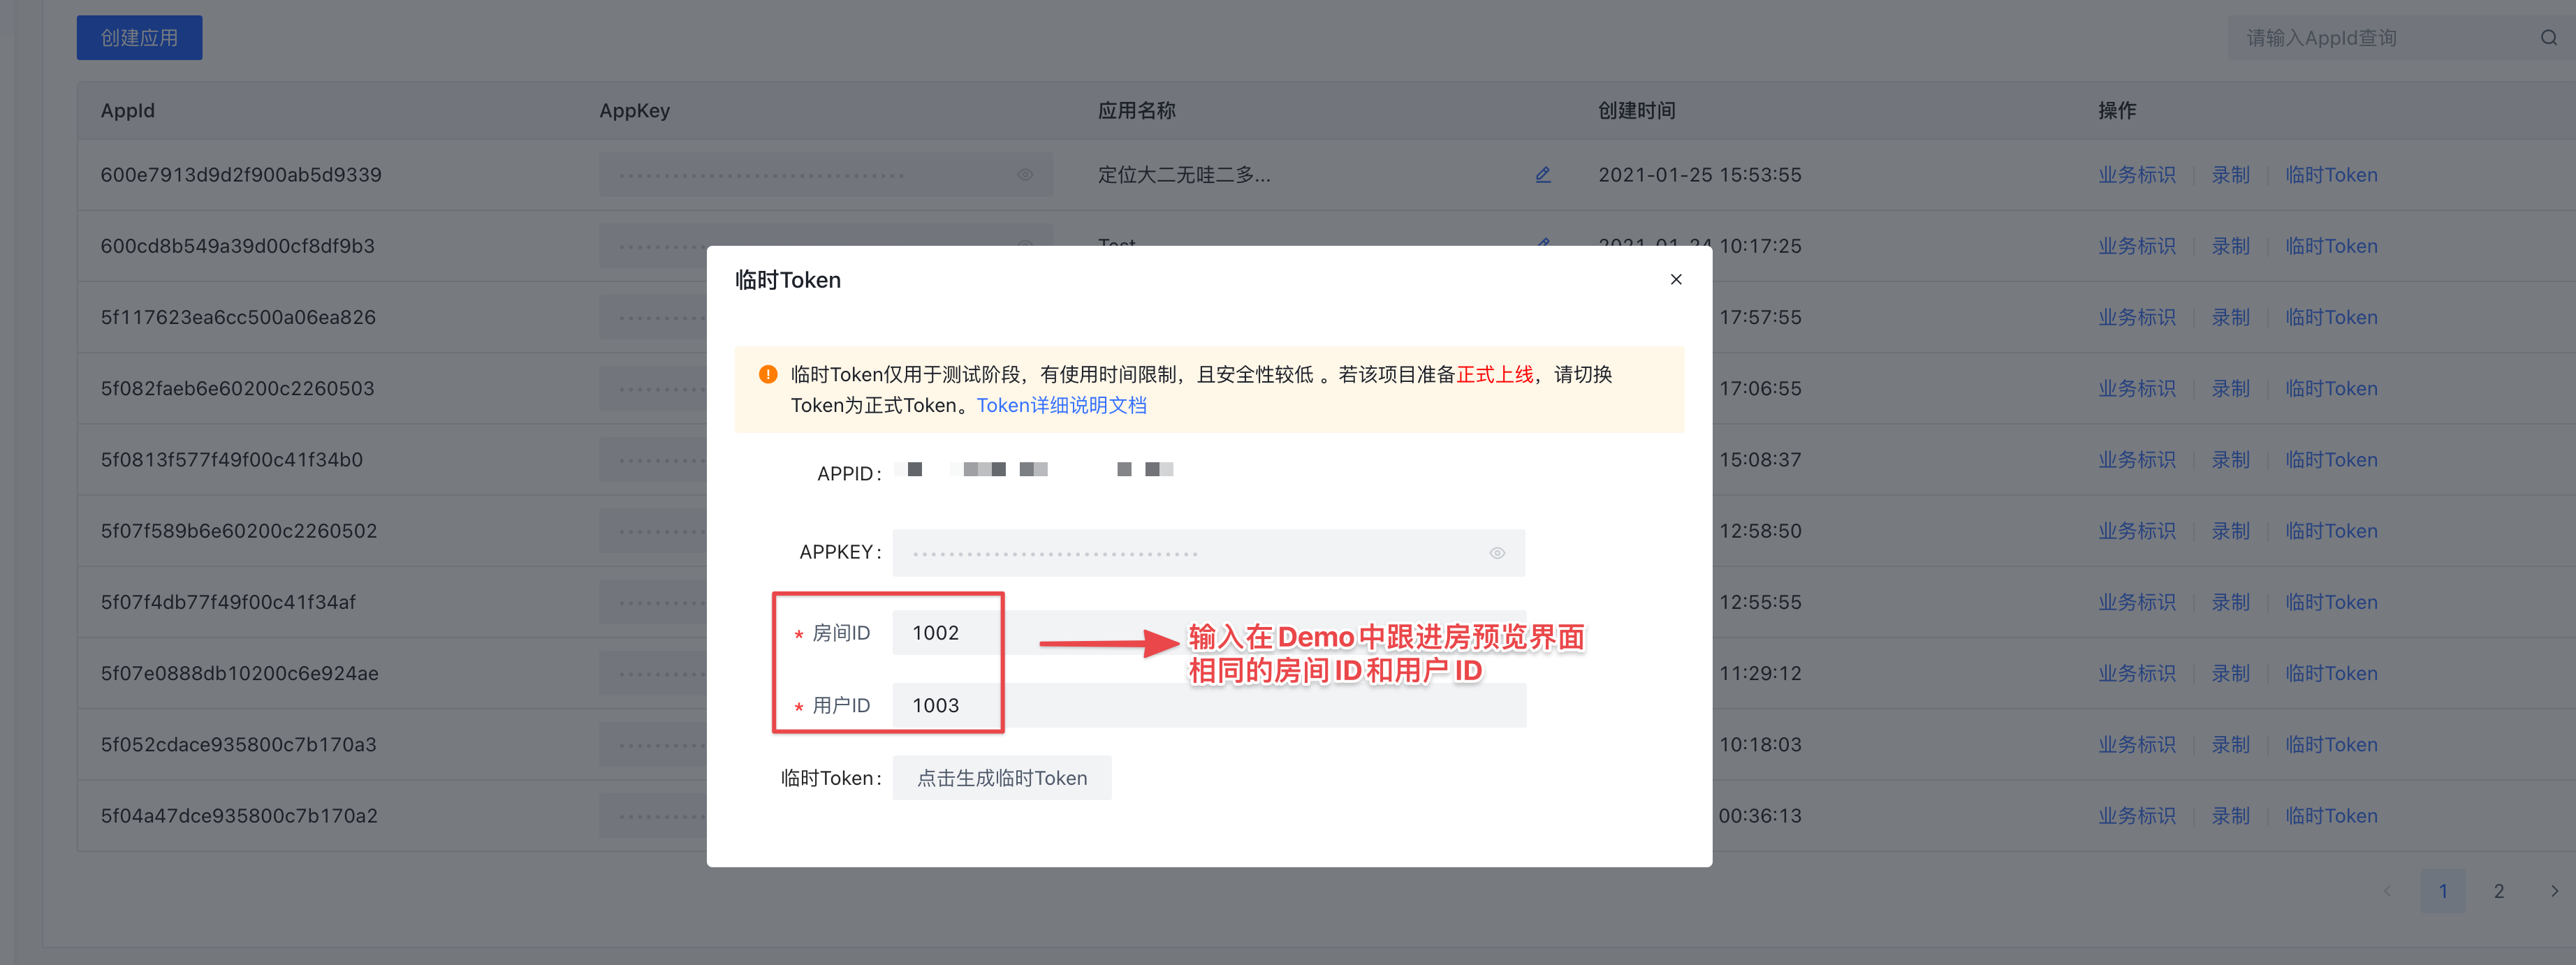Click the 创建时间 column header
Image resolution: width=2576 pixels, height=965 pixels.
(x=1636, y=111)
